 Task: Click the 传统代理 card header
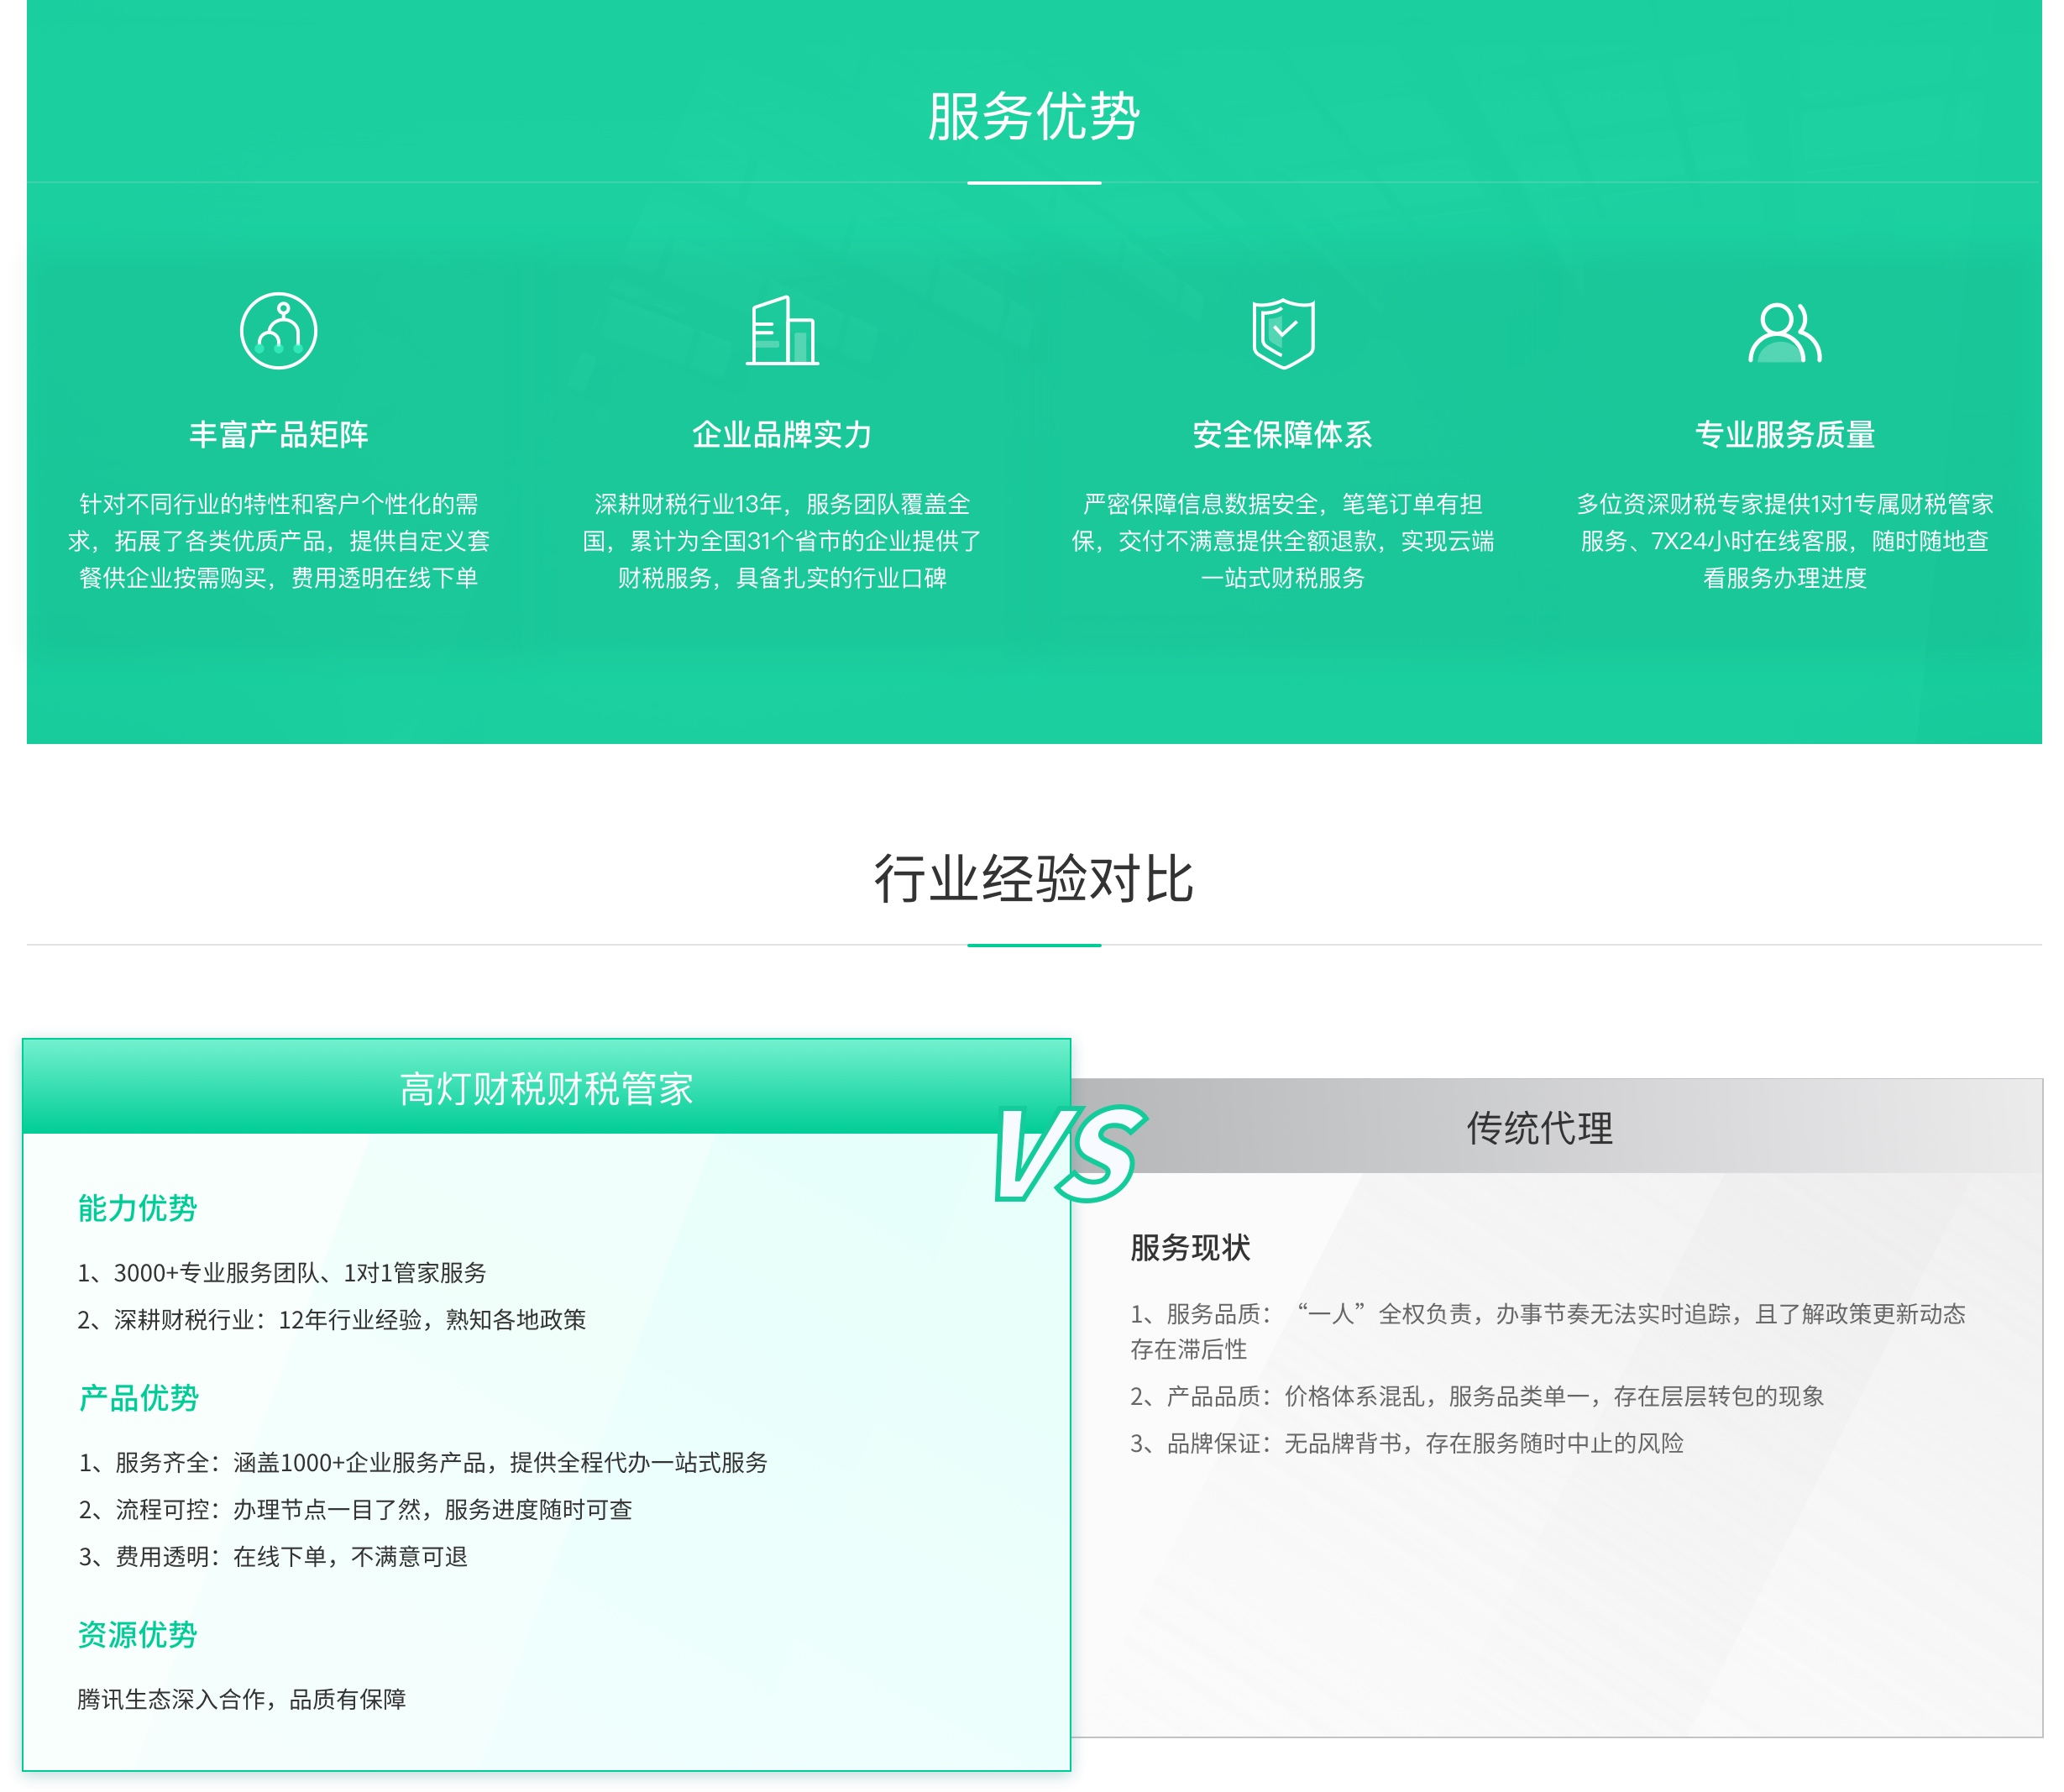1556,1126
